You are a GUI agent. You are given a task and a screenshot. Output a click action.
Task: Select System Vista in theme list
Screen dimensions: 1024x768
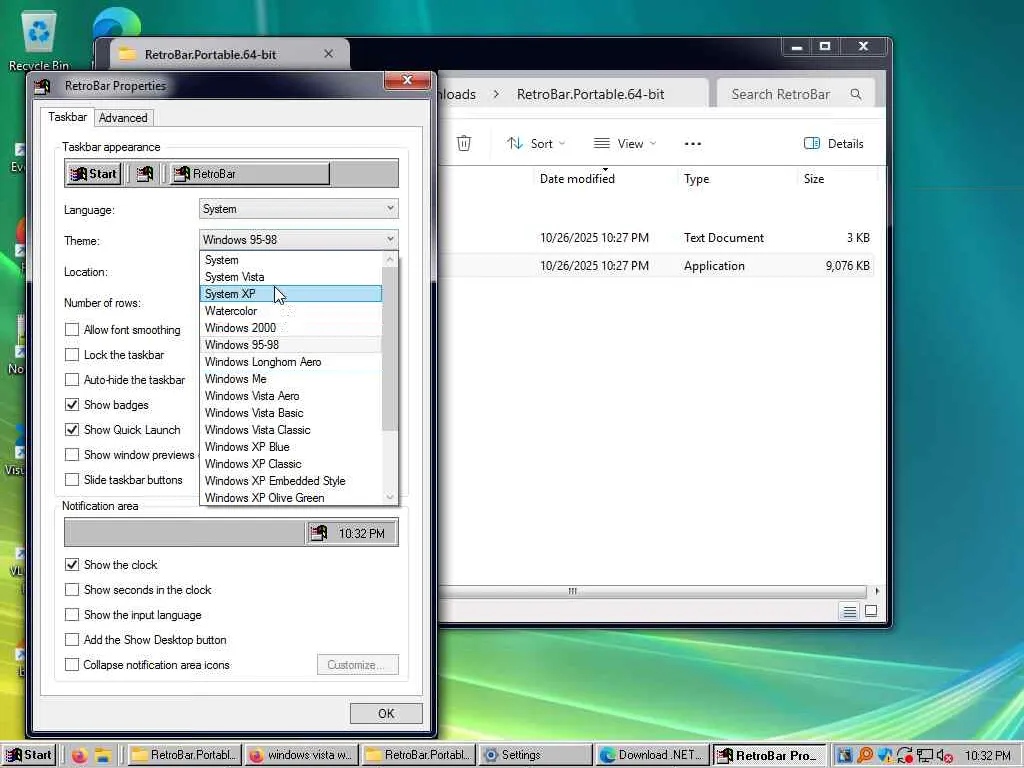click(291, 277)
